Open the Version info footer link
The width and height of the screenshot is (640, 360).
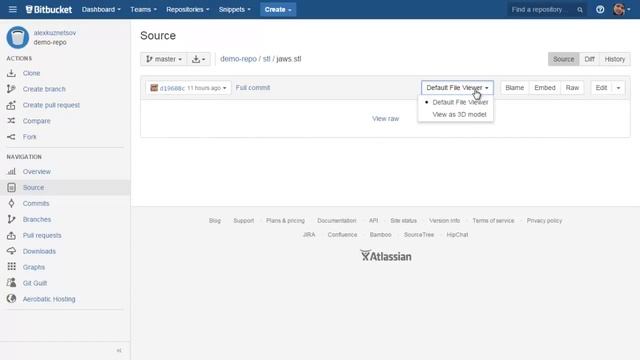click(x=444, y=220)
